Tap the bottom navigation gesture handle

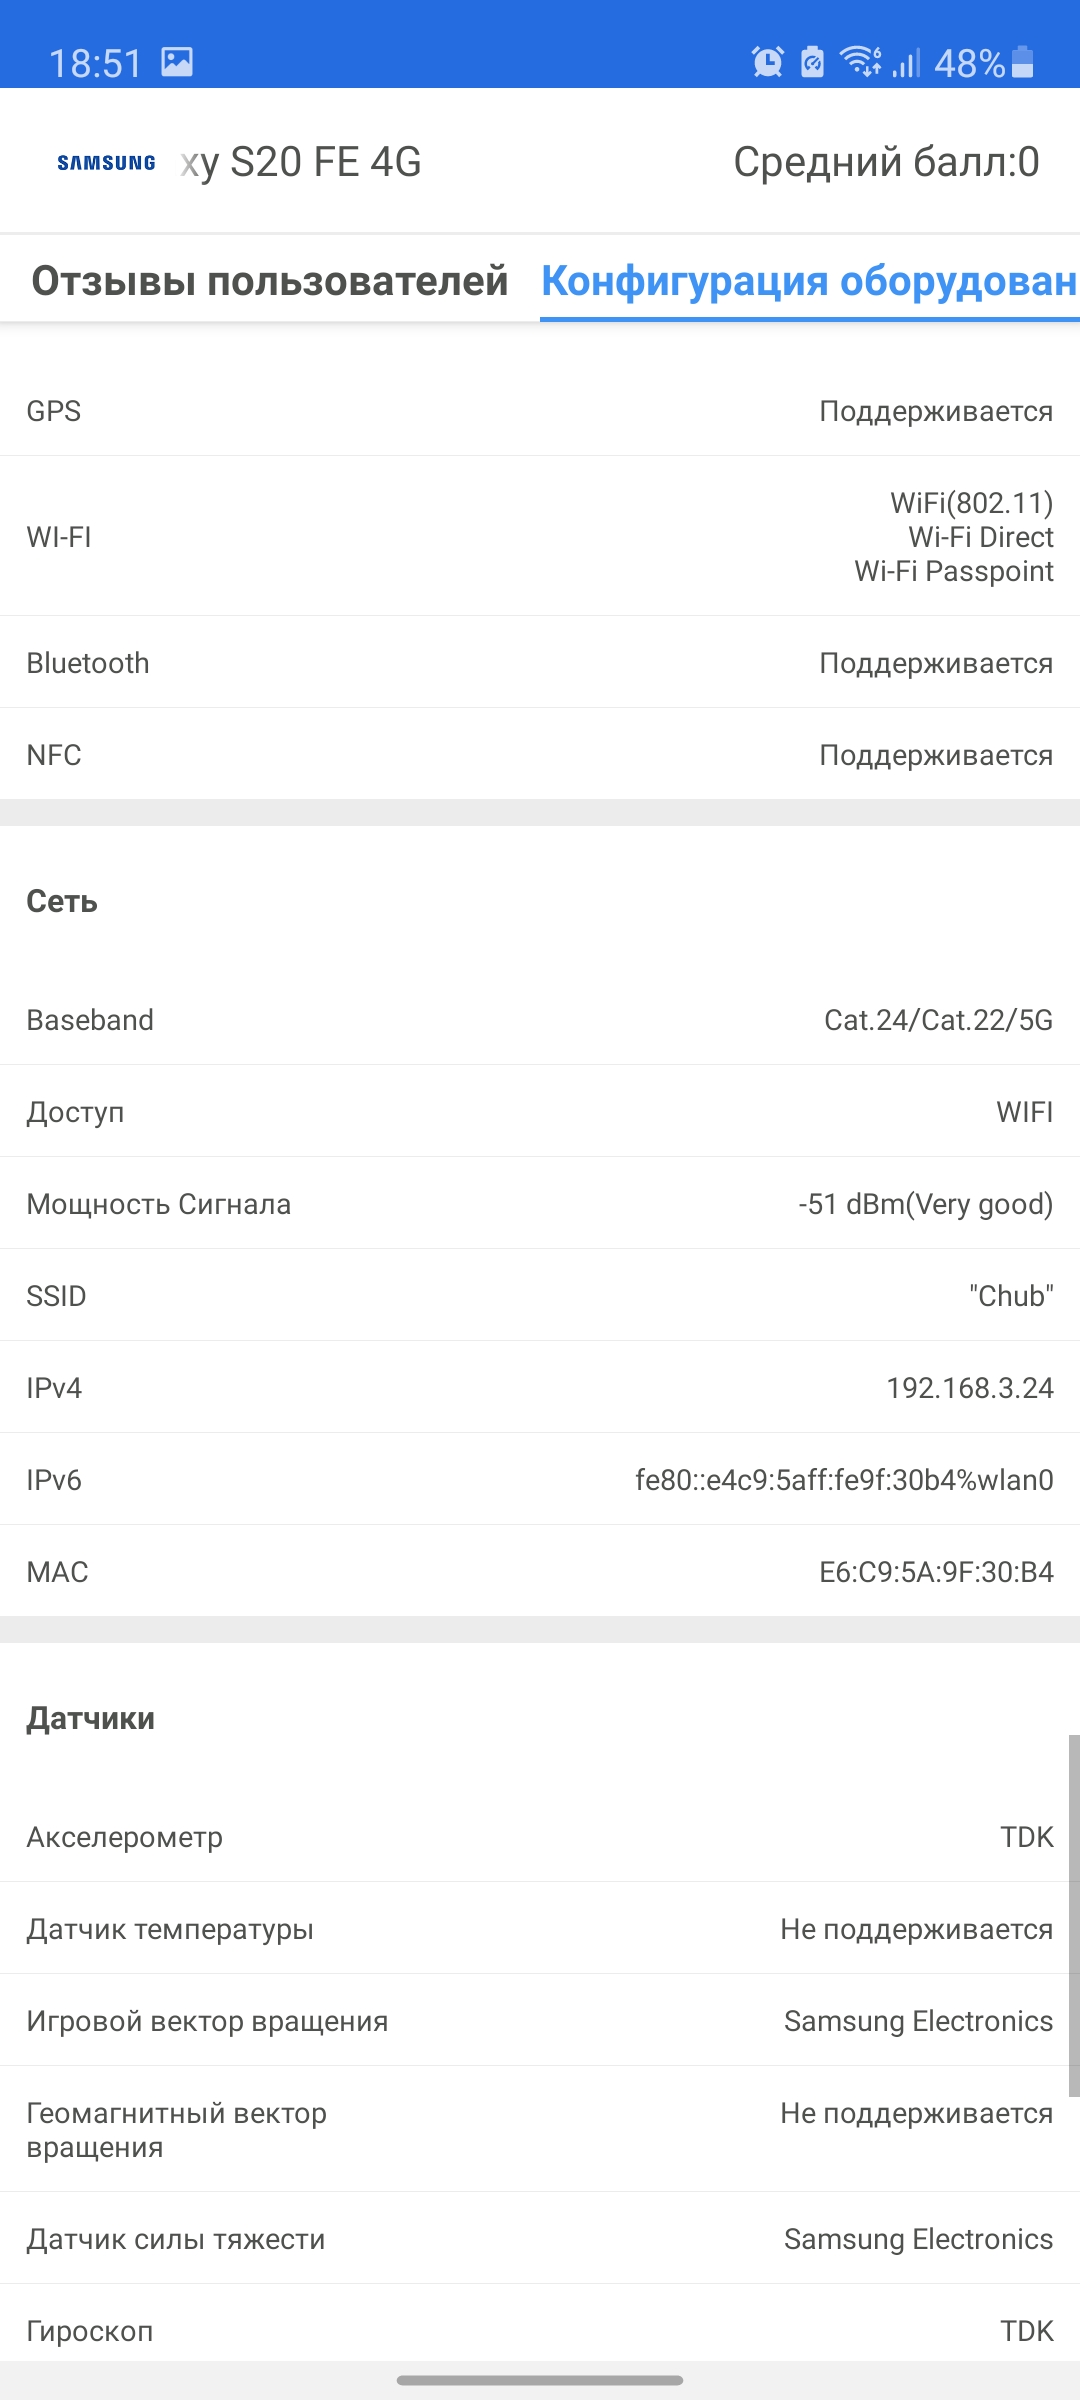coord(540,2380)
